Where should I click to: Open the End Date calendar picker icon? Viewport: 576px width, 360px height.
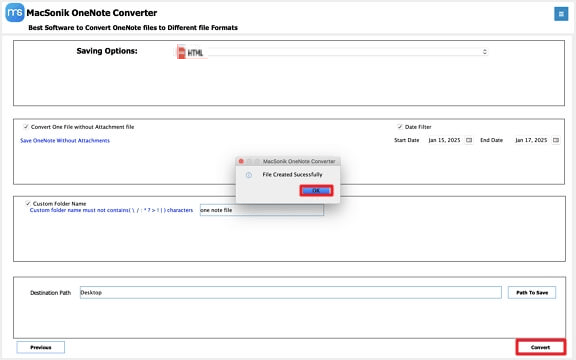[x=556, y=140]
